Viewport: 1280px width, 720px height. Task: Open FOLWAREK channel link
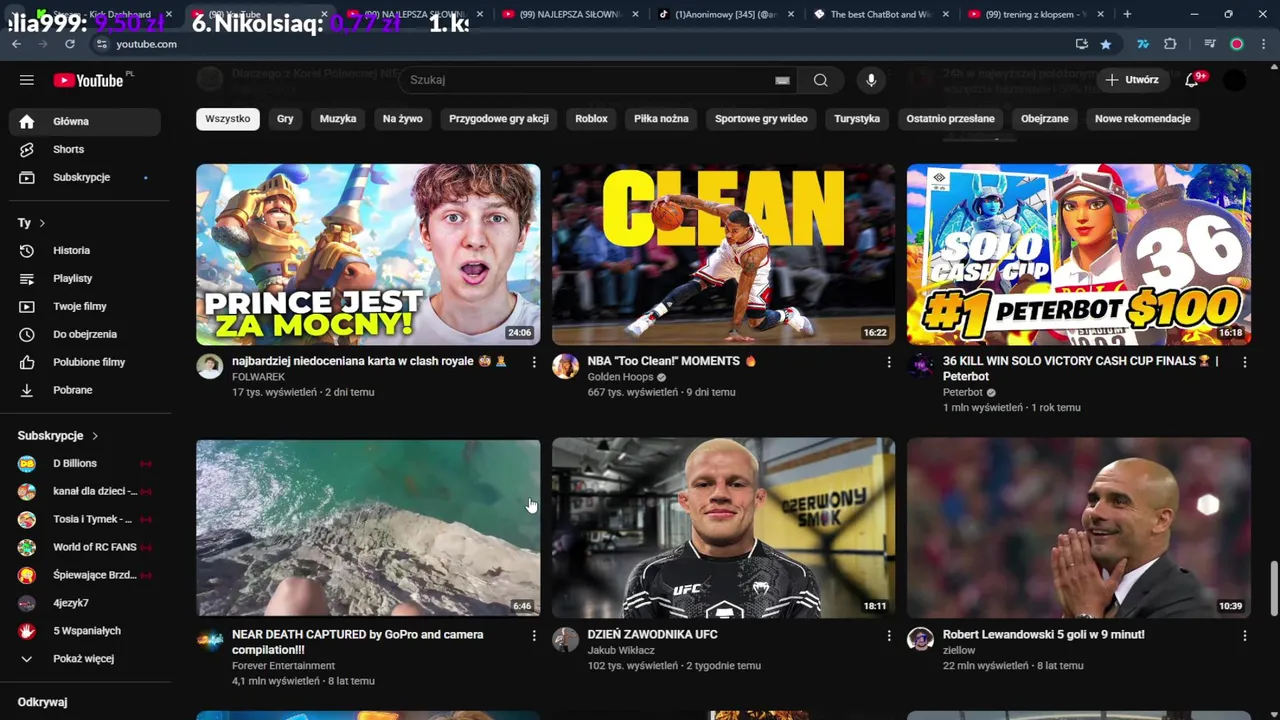[x=258, y=377]
